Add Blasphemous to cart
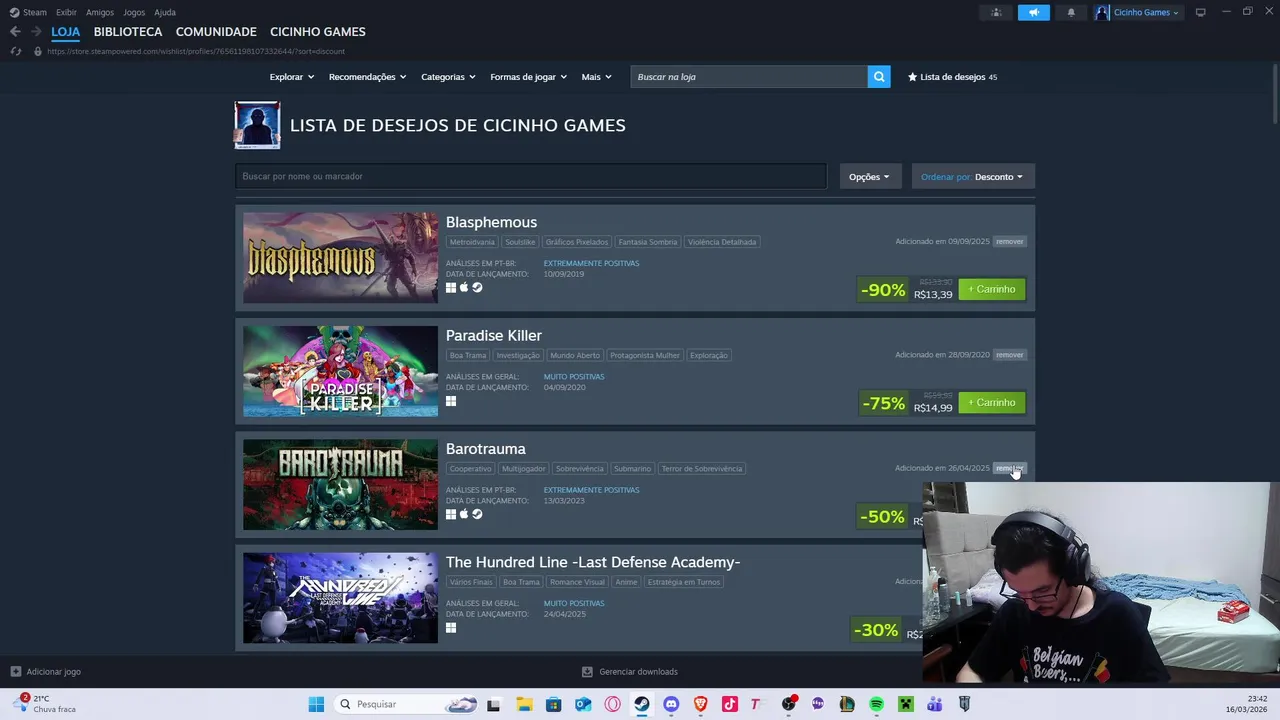 [x=992, y=289]
